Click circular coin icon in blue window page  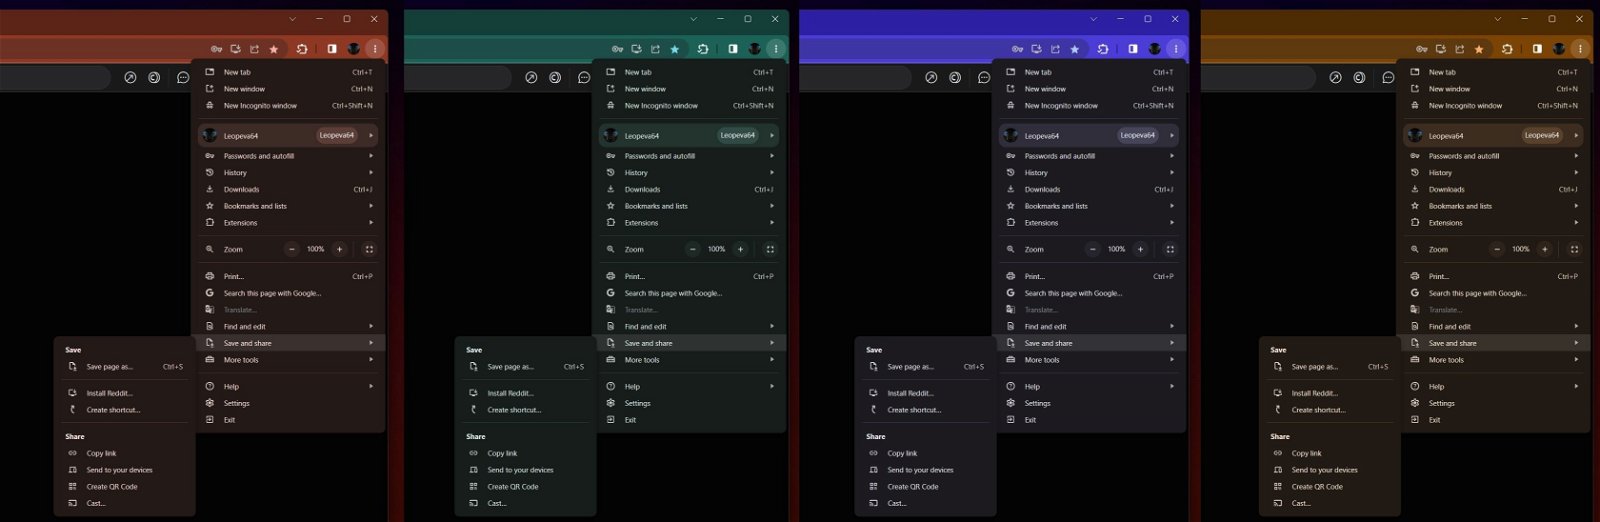pos(955,77)
